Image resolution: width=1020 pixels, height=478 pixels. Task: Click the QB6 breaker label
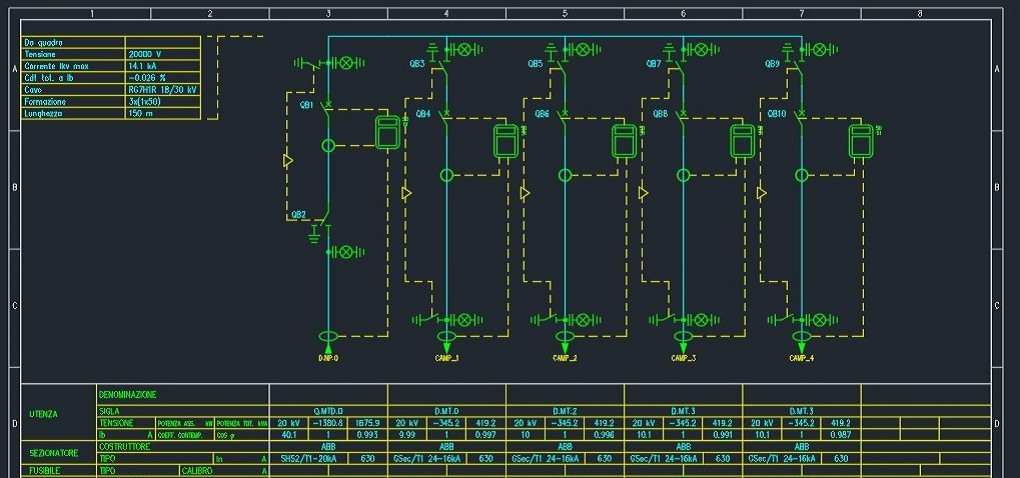(542, 114)
